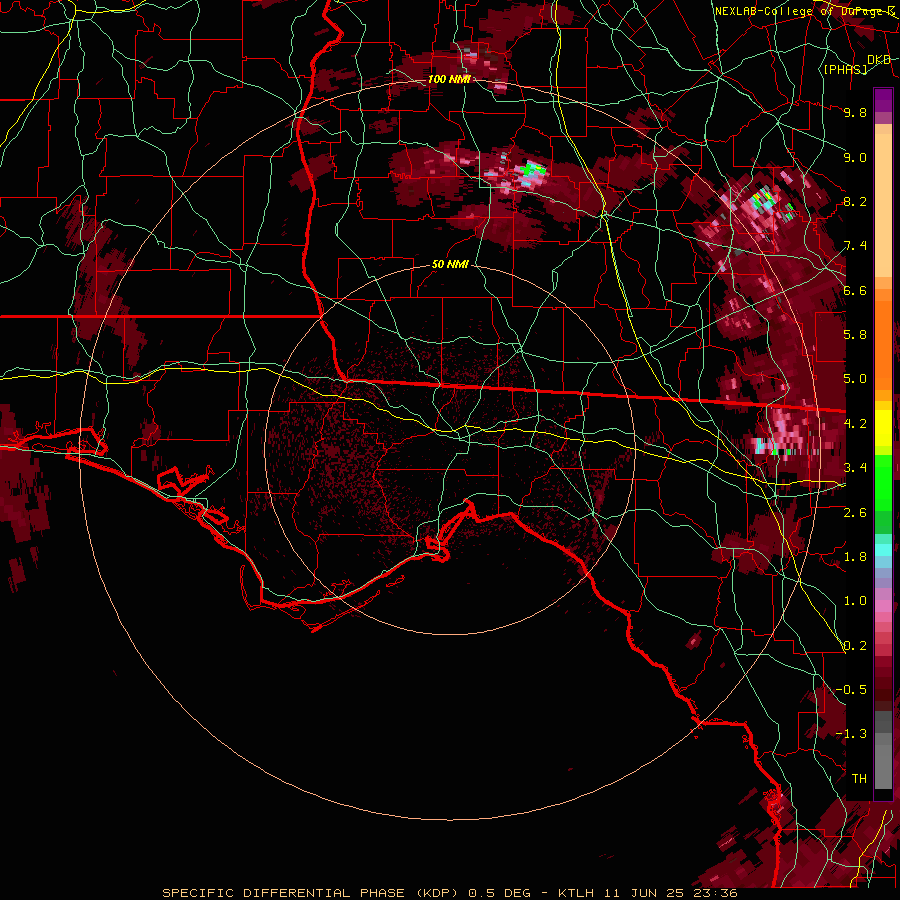Click the 9.8 value on the color scale
The image size is (900, 900).
[855, 112]
